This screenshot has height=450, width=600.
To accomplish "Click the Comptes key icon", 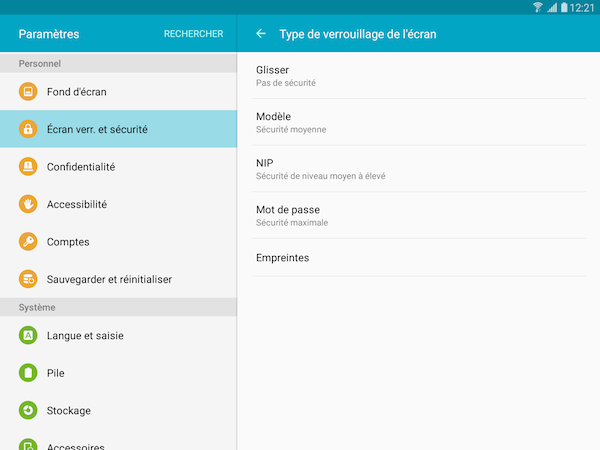I will [28, 241].
